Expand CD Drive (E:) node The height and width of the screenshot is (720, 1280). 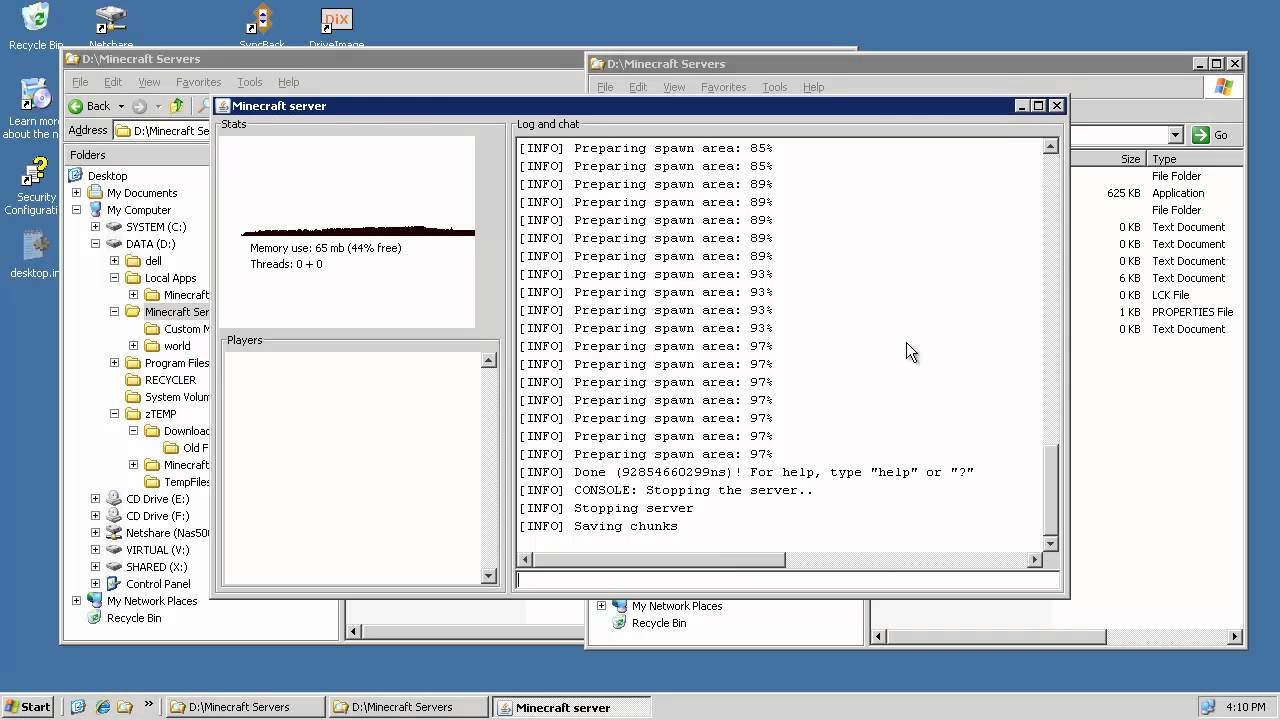pos(95,499)
